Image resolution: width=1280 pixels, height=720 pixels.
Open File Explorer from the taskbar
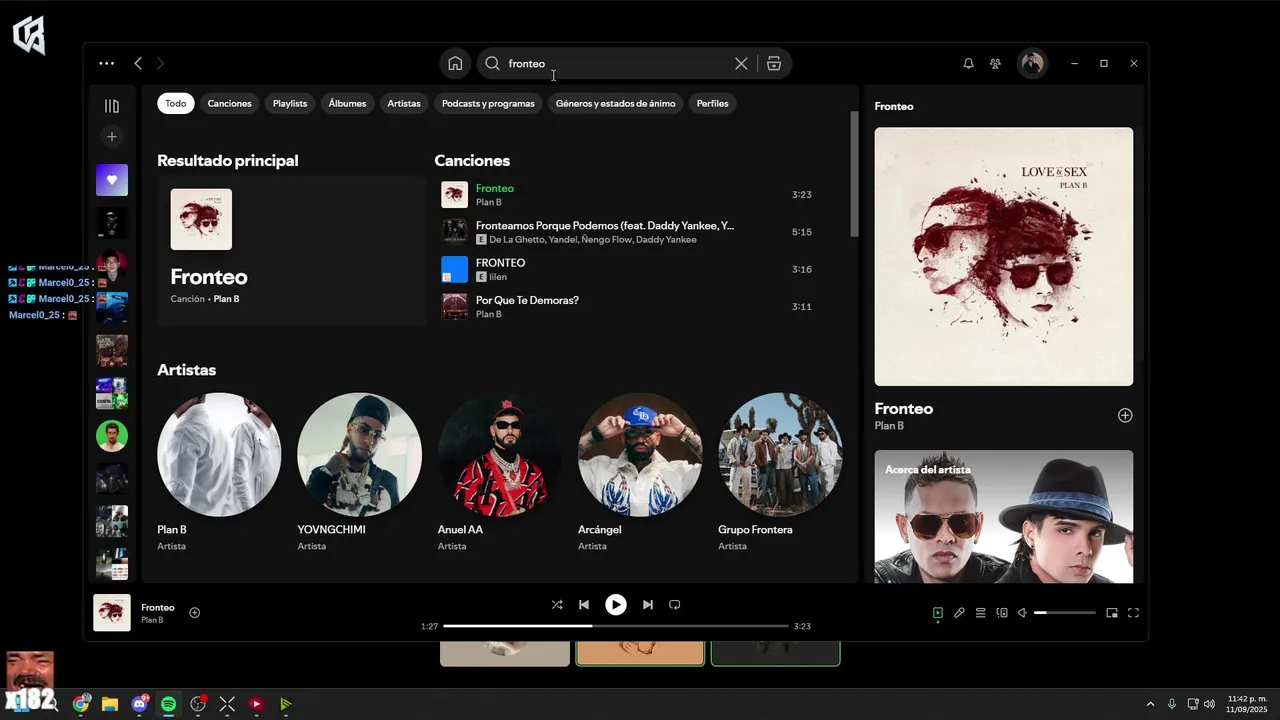click(110, 704)
